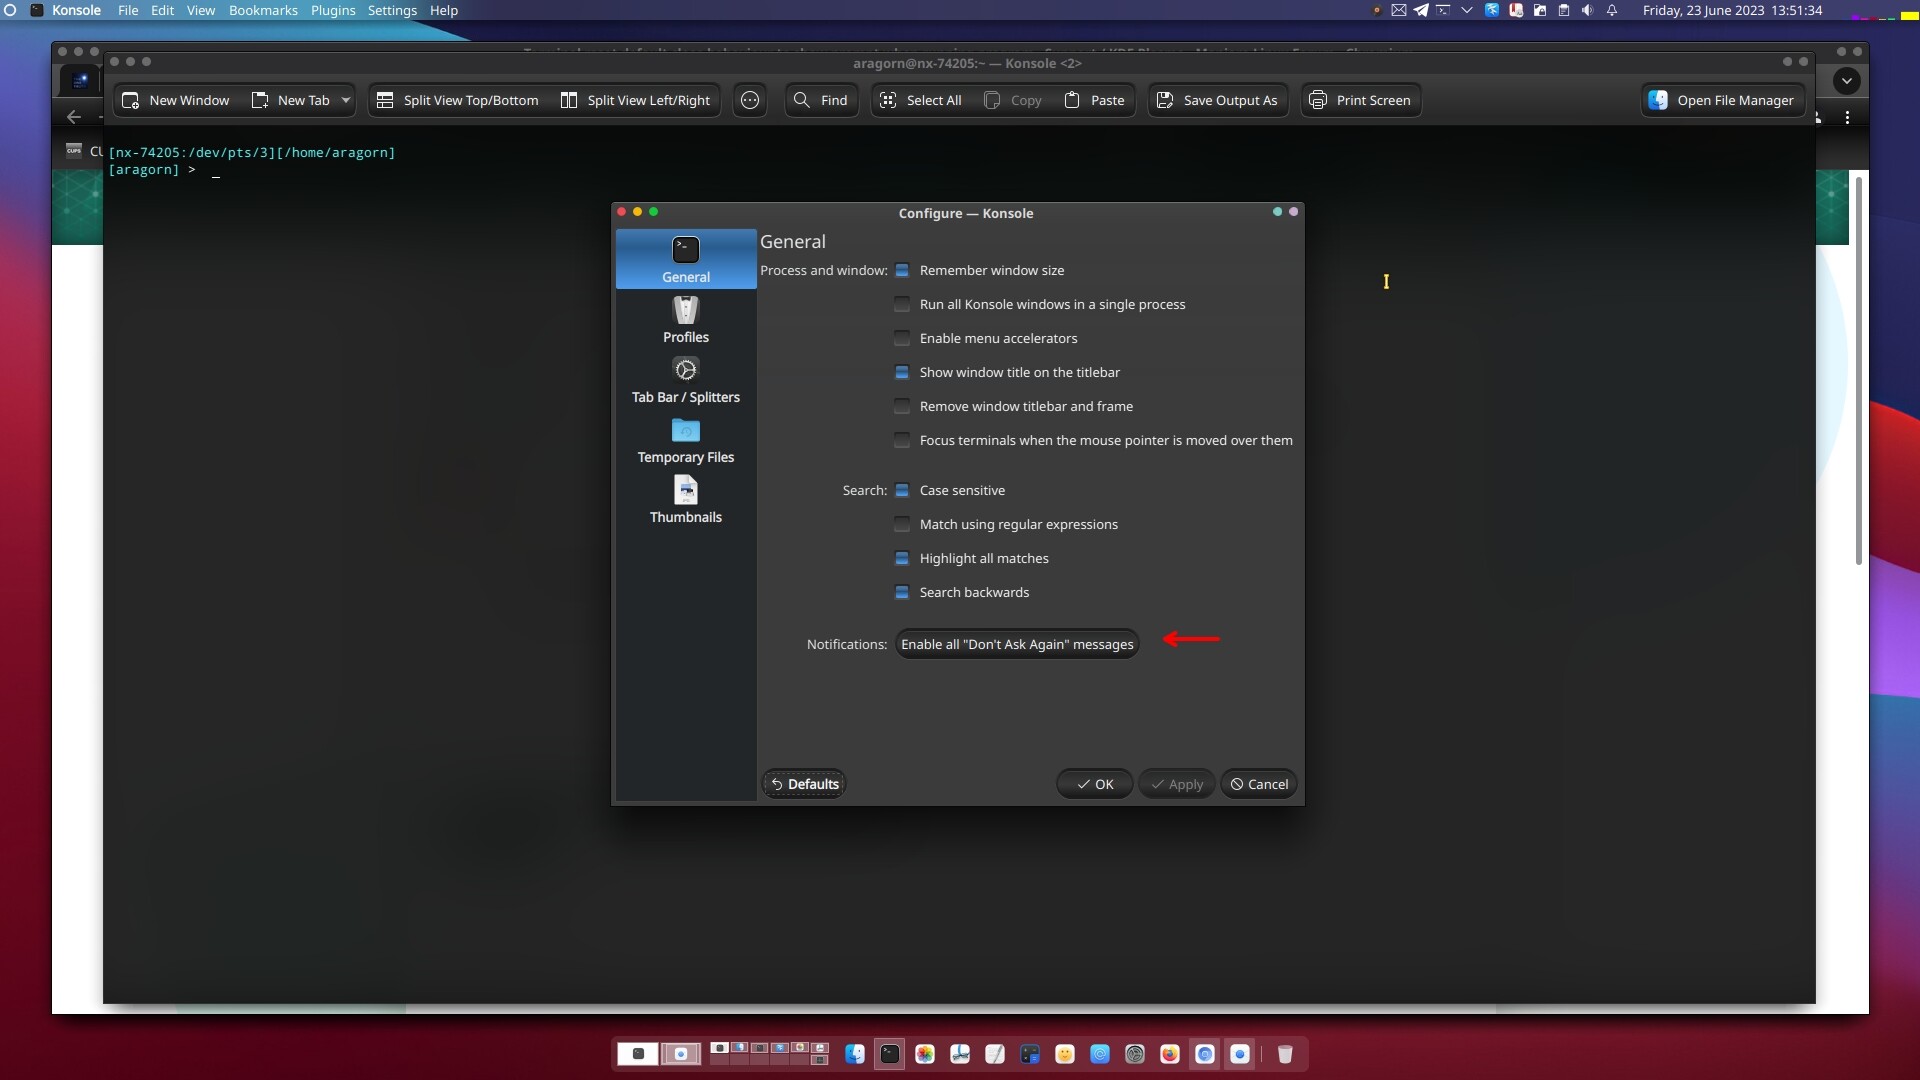Choose Split View Top/Bottom
1920x1080 pixels.
click(457, 100)
